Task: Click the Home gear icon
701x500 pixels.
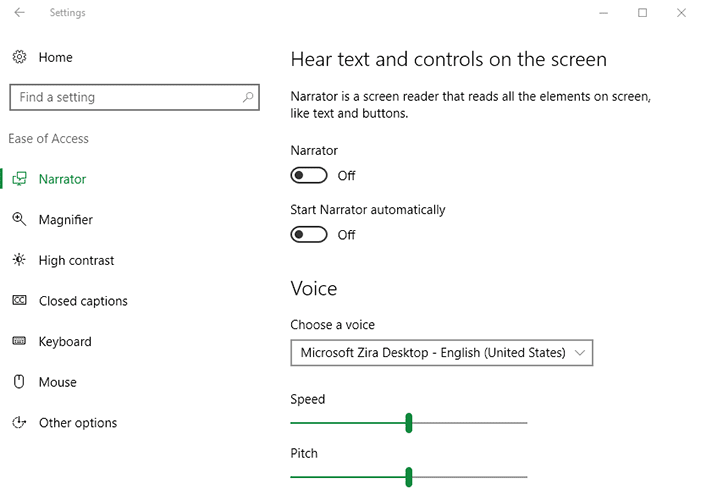Action: (x=19, y=57)
